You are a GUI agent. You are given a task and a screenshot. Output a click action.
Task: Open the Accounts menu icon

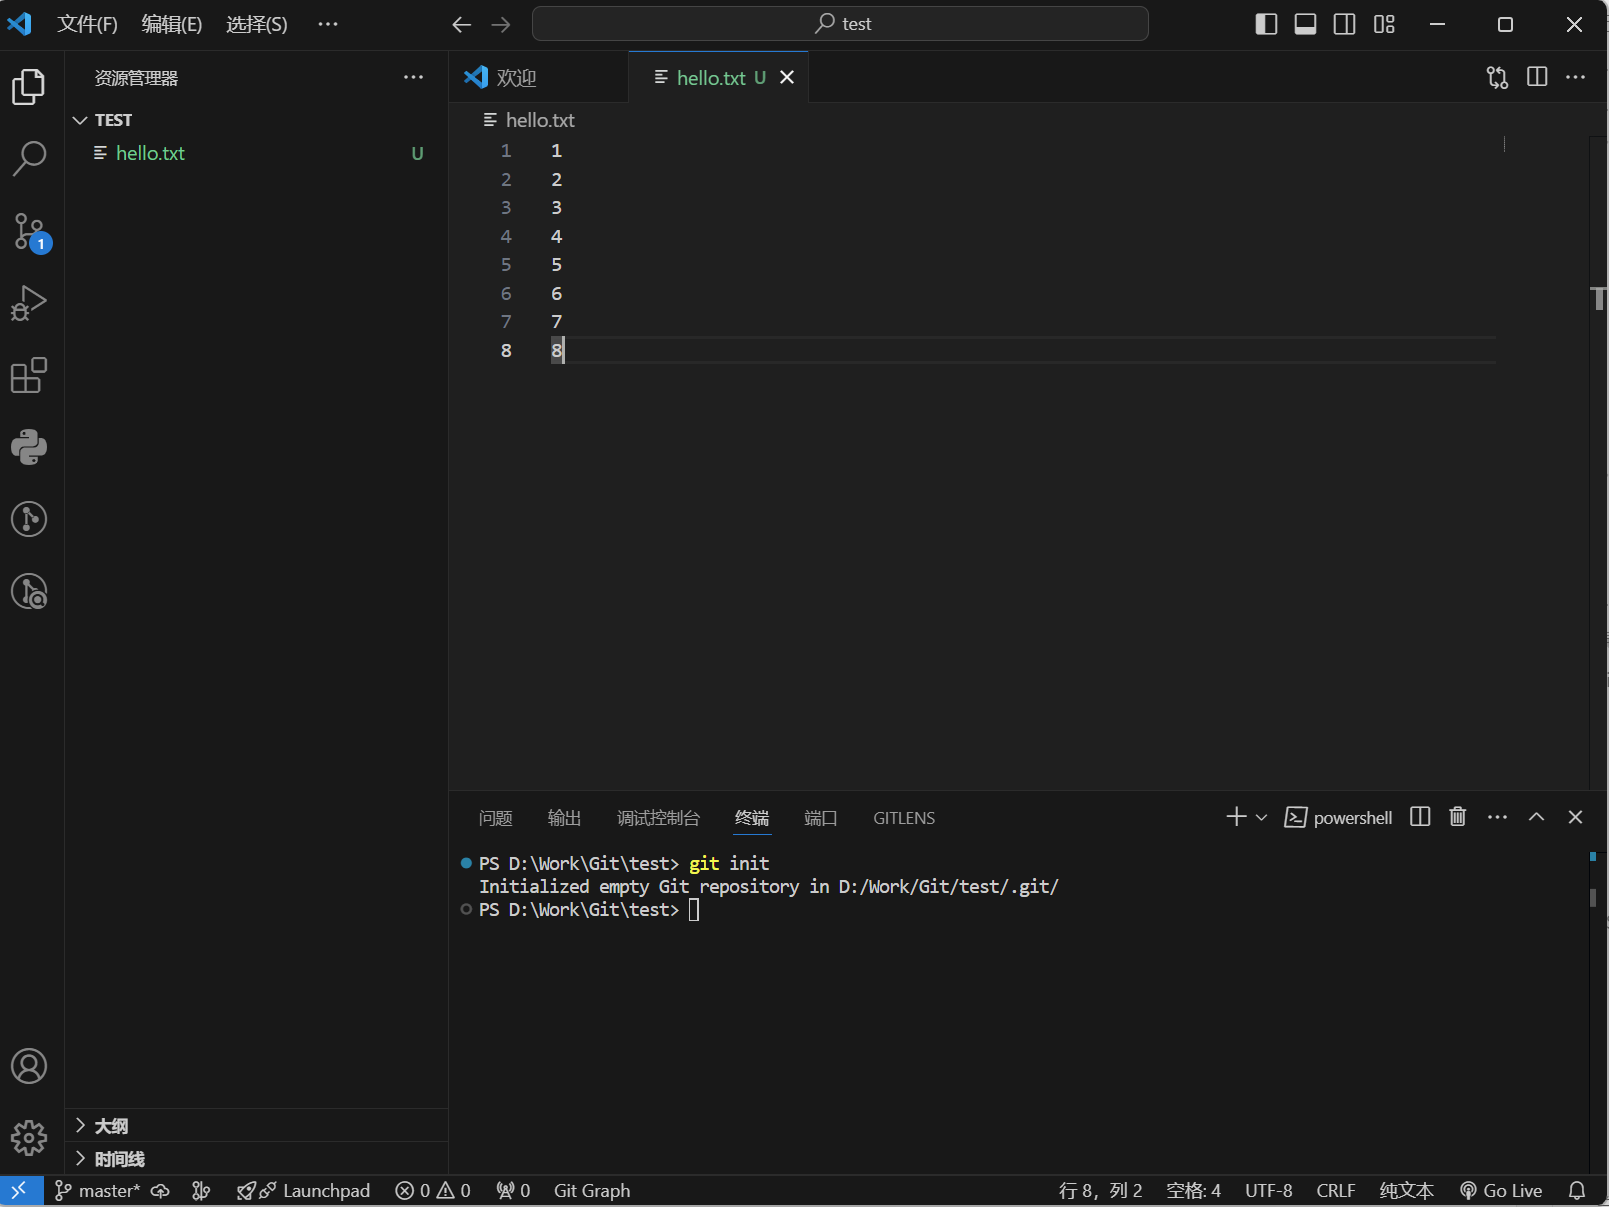click(x=29, y=1066)
